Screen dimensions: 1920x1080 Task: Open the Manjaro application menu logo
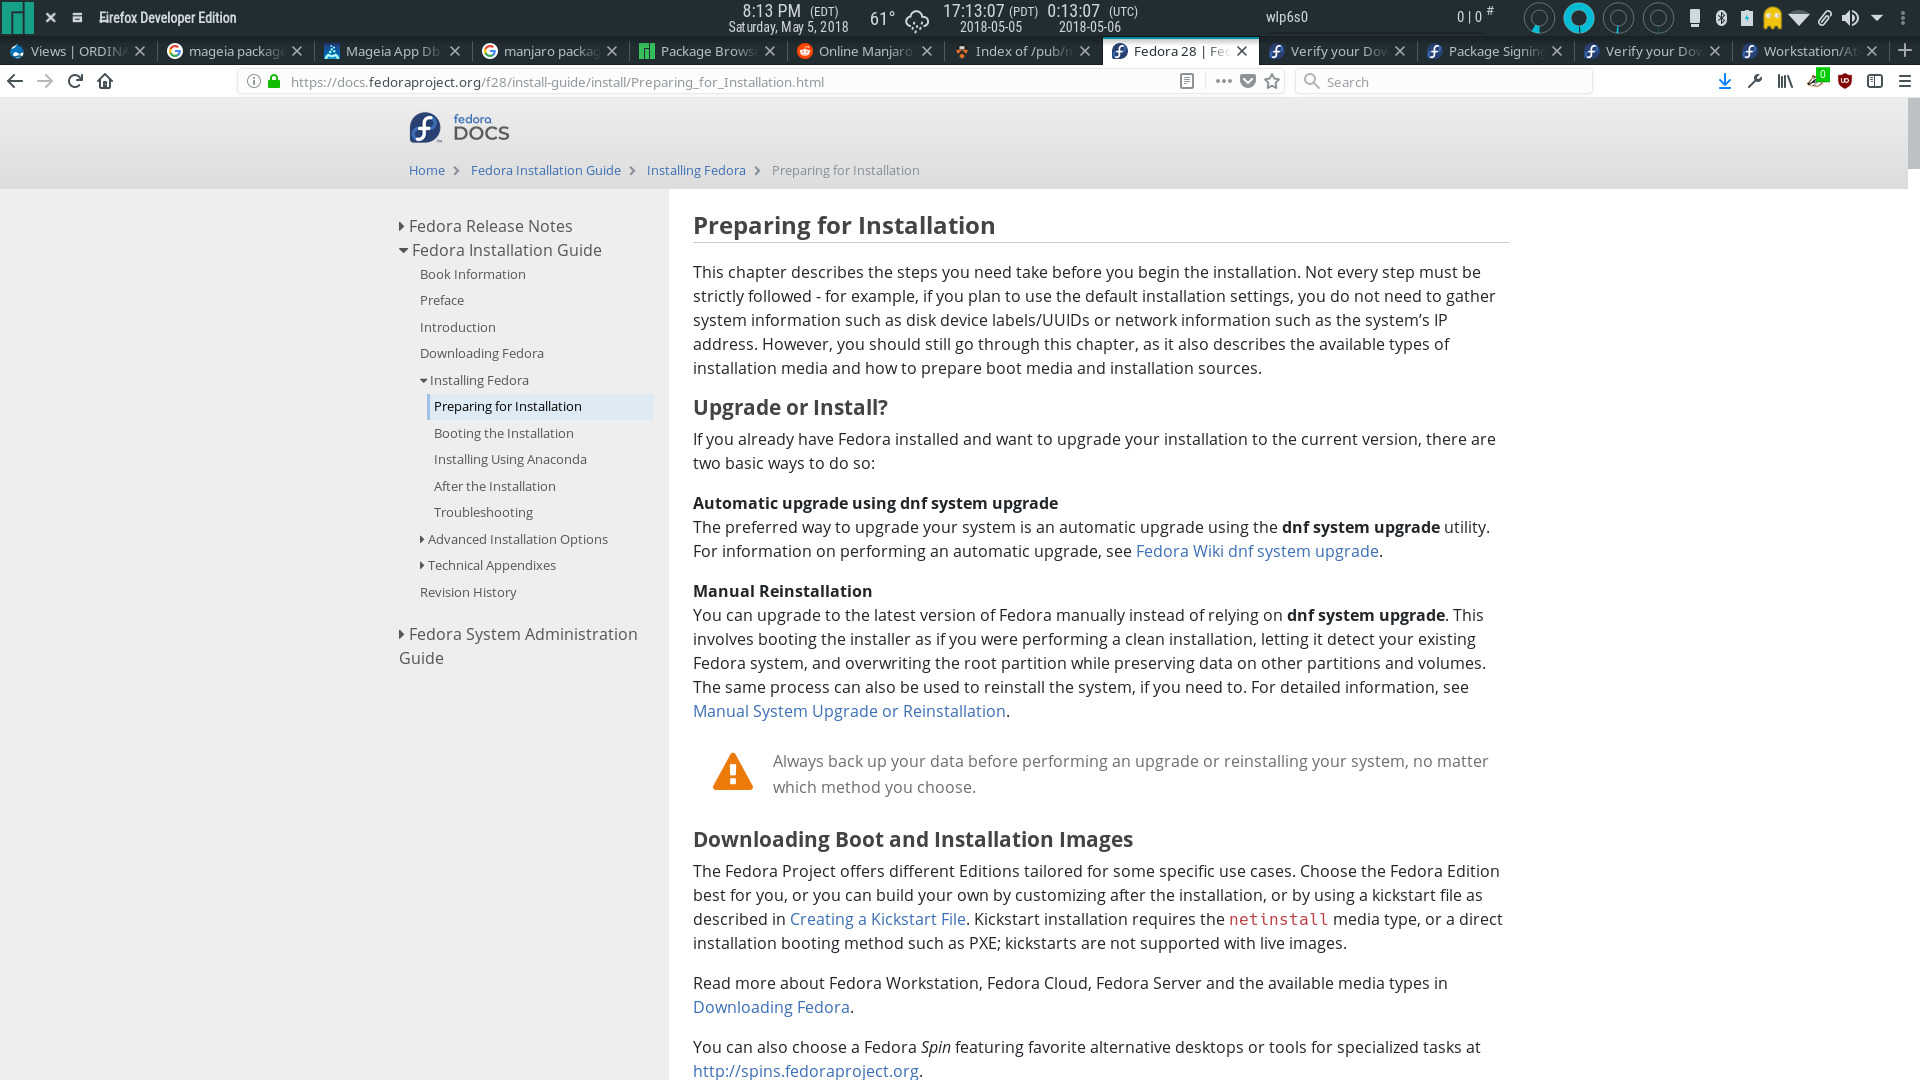pos(17,17)
